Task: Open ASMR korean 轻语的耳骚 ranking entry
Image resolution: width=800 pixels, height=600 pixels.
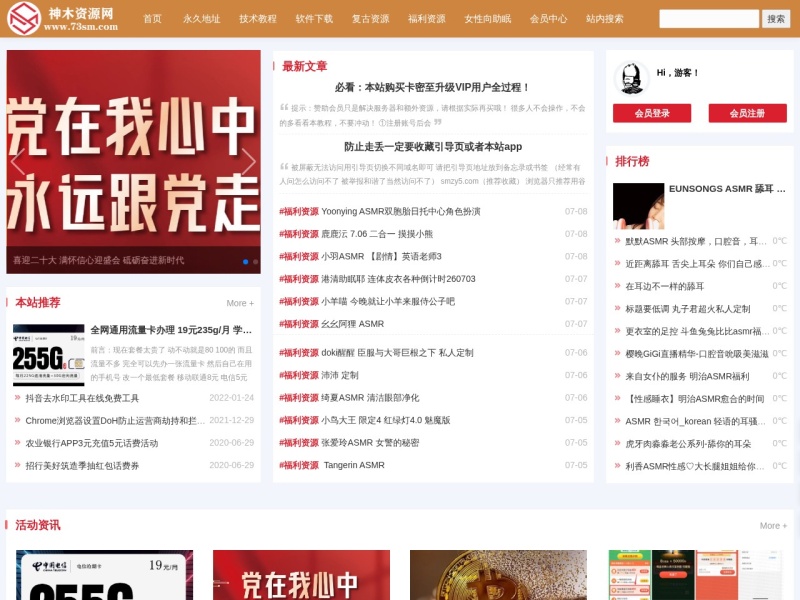Action: (695, 421)
